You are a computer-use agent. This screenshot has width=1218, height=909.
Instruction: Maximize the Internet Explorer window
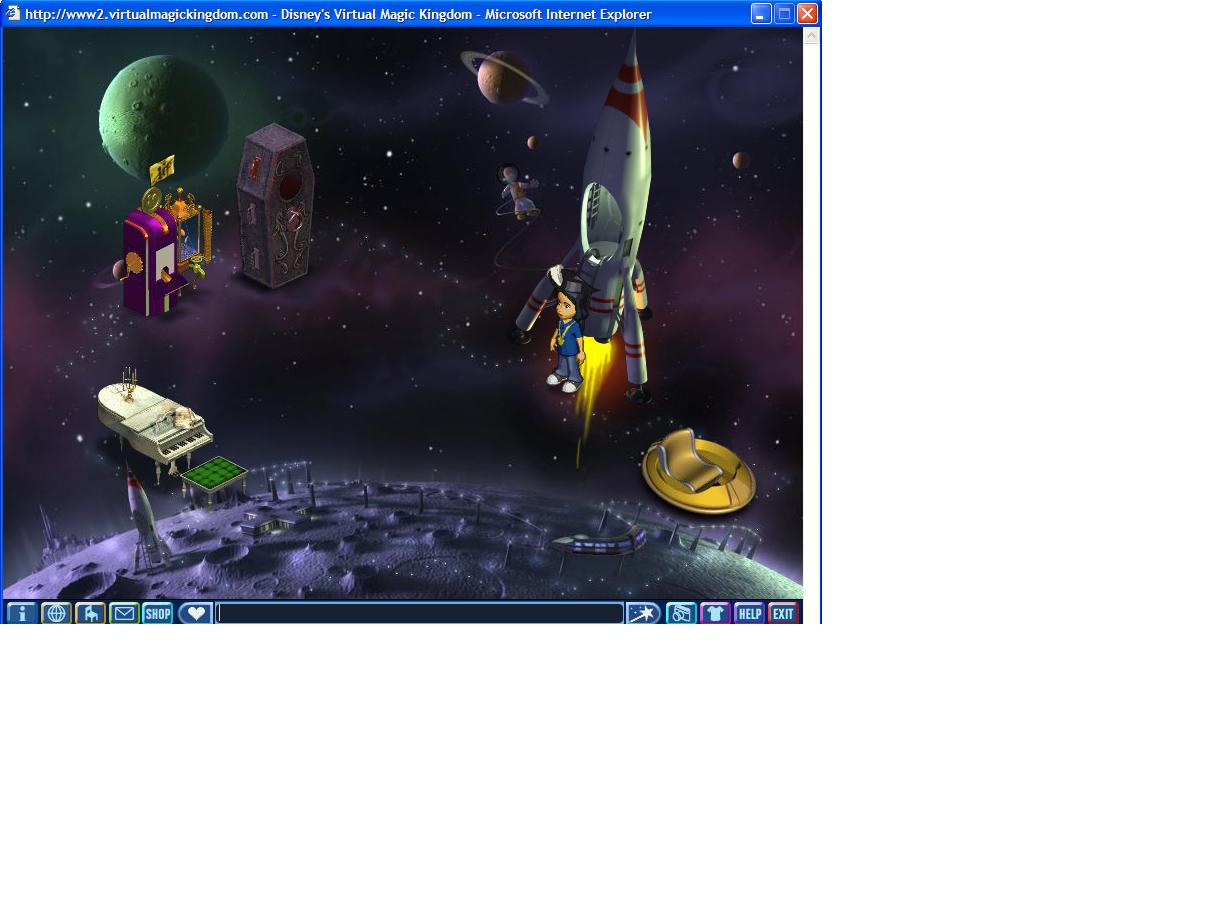(x=784, y=14)
